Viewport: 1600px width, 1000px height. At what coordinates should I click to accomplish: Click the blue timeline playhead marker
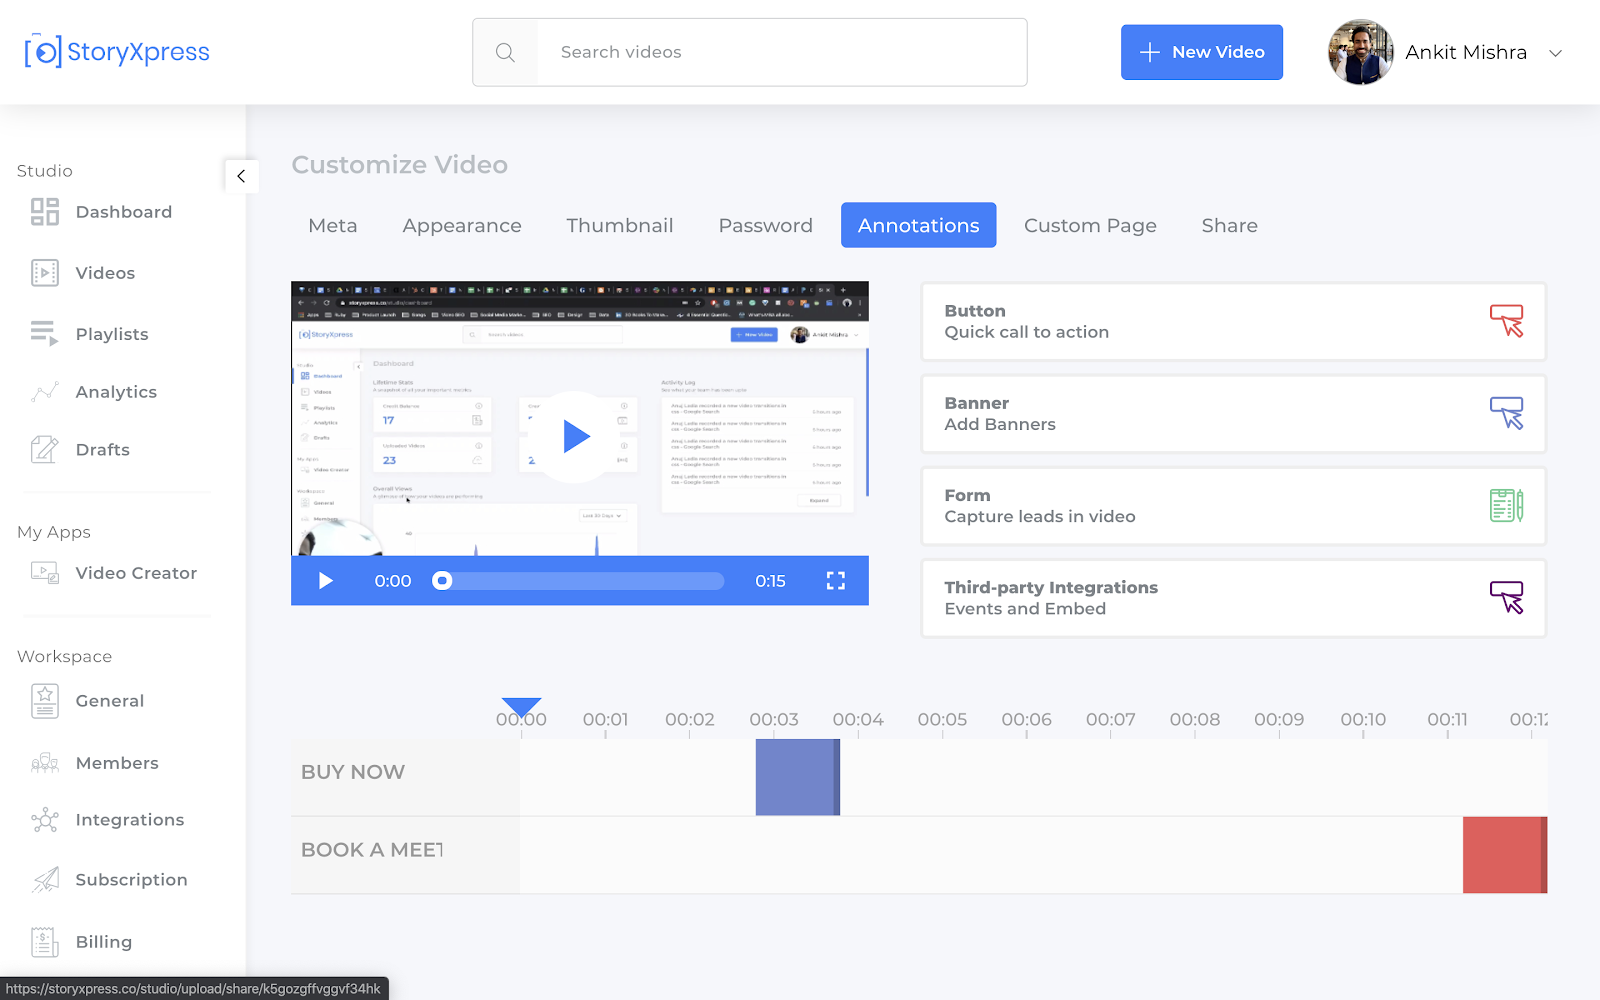521,708
